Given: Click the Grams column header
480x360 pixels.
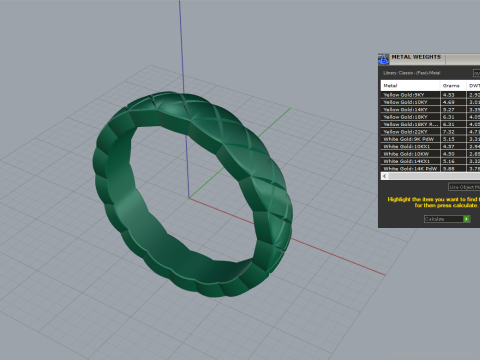Looking at the screenshot, I should pyautogui.click(x=453, y=86).
